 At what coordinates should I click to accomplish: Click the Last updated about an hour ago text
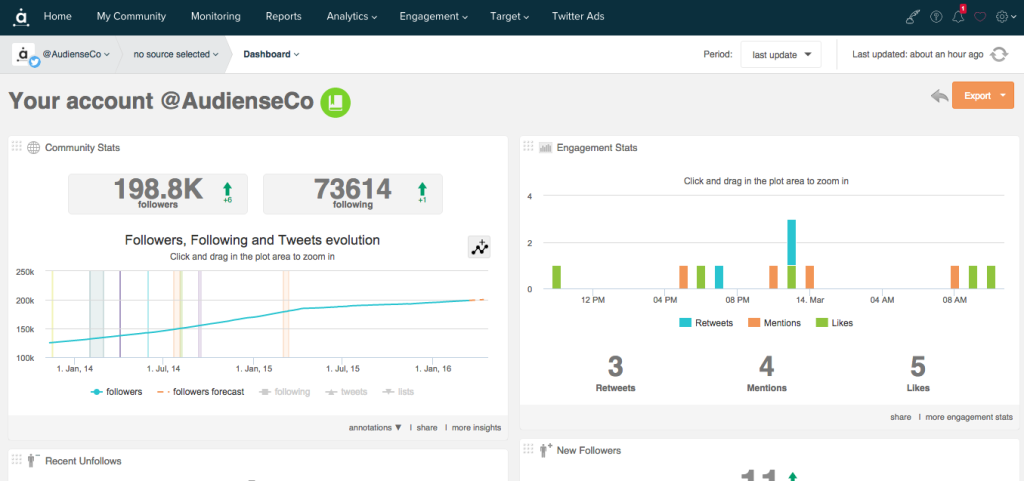coord(918,55)
